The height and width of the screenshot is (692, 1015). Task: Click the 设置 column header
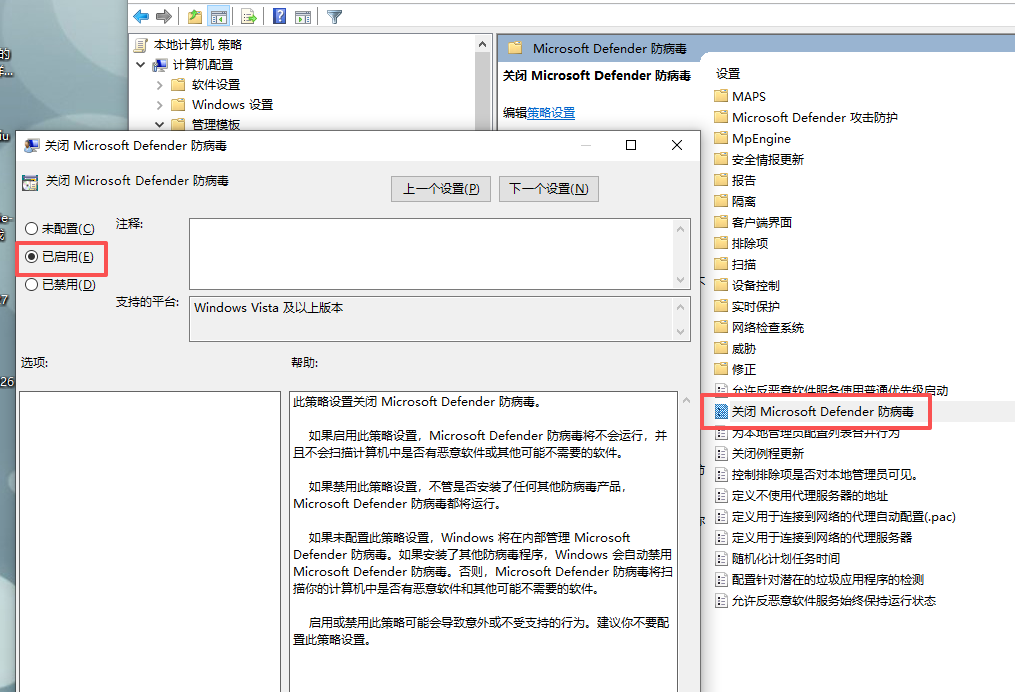(728, 74)
